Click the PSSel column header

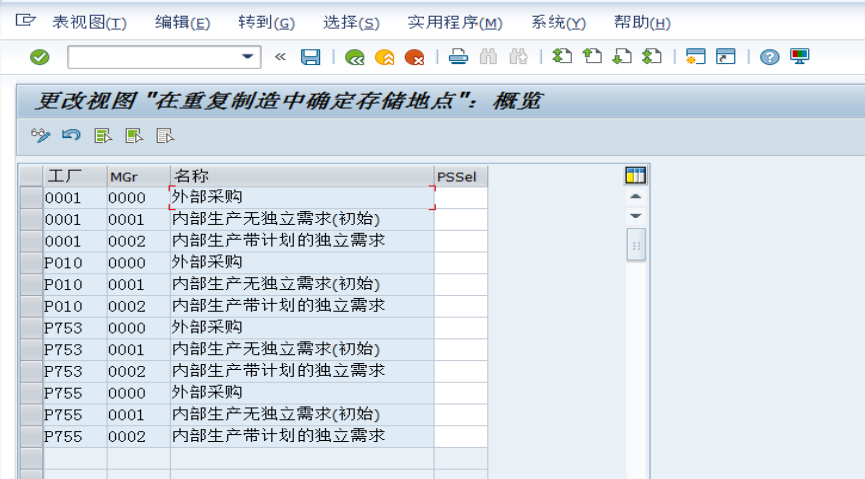pyautogui.click(x=461, y=176)
